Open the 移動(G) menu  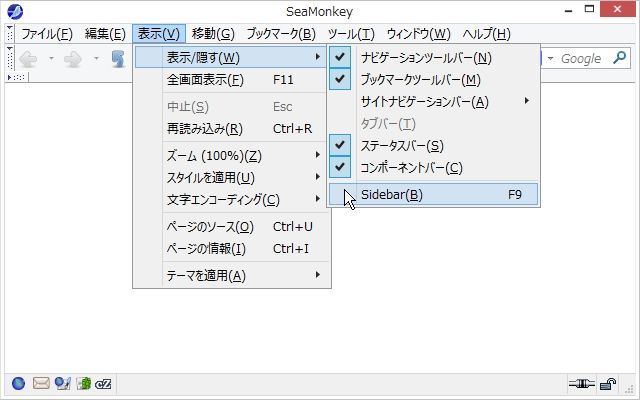tap(213, 34)
